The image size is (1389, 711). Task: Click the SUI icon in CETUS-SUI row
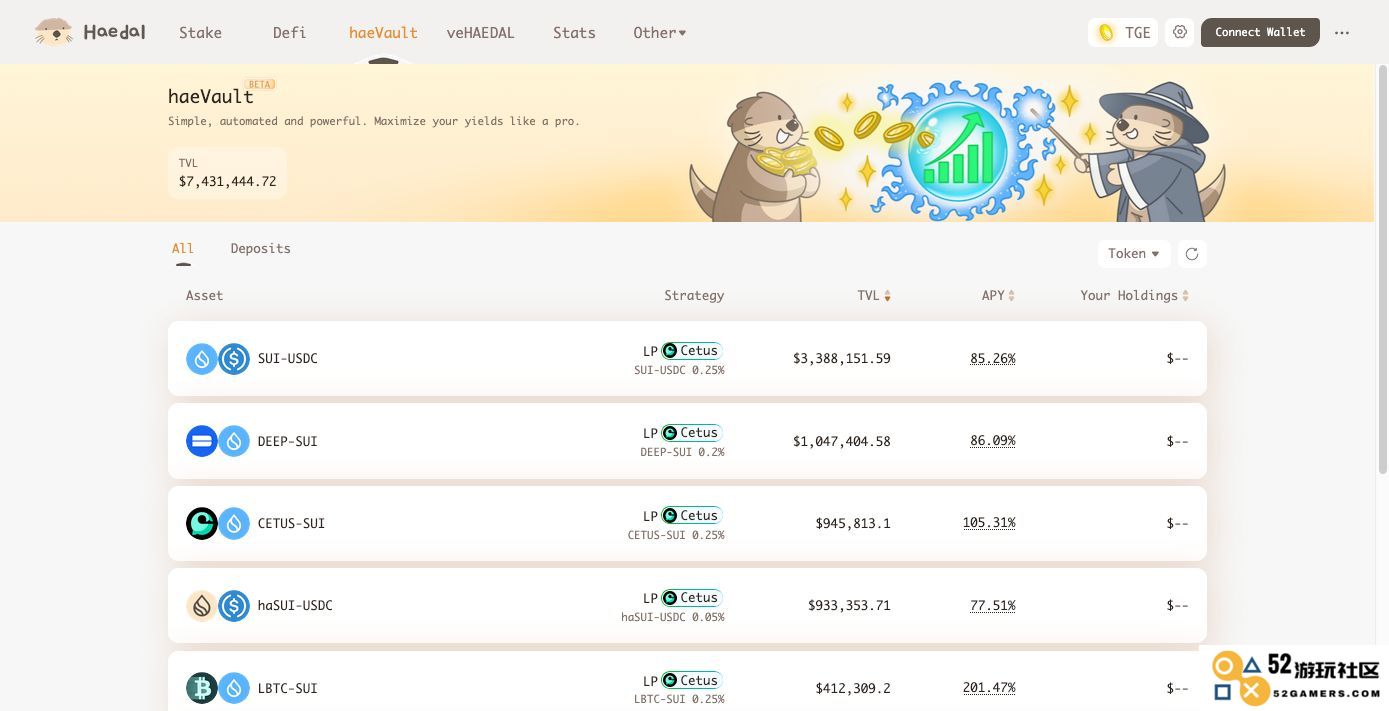234,523
